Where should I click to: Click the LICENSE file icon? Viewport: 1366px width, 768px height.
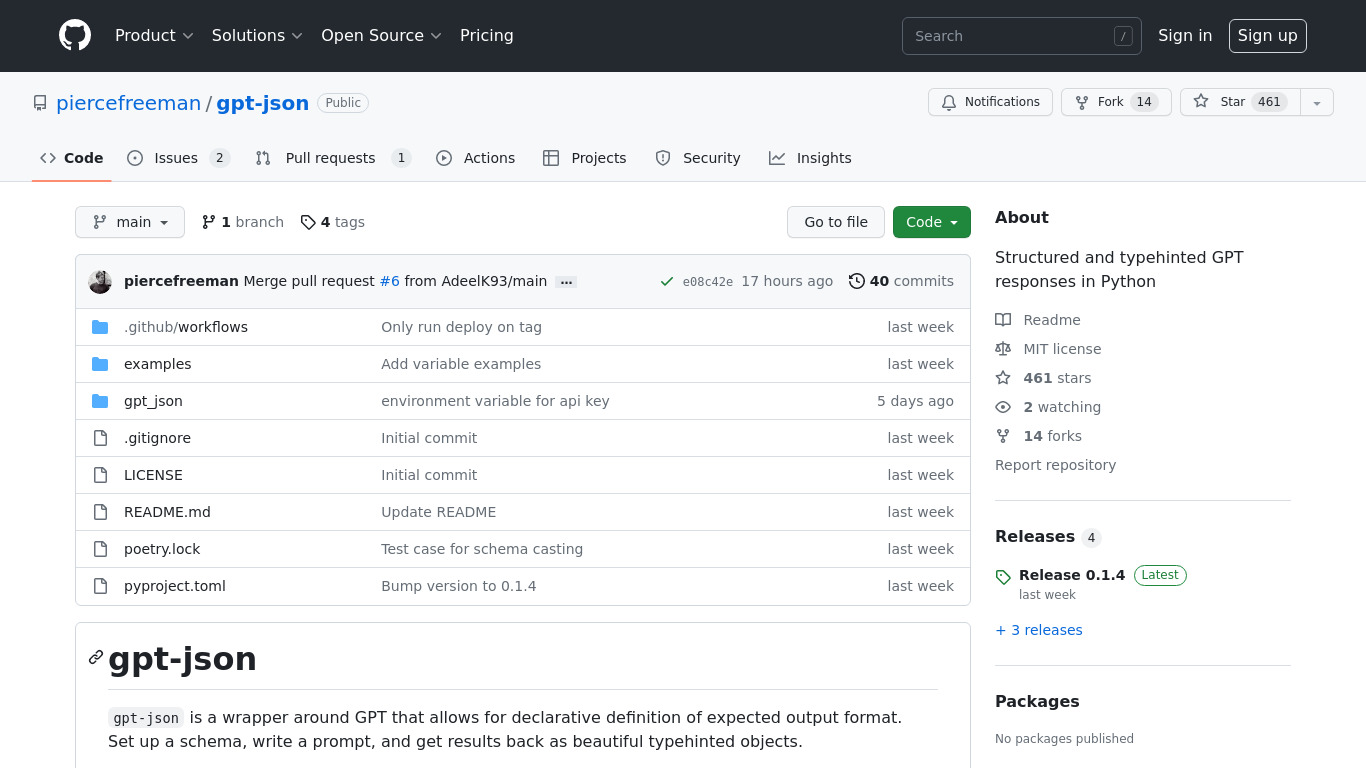point(100,475)
